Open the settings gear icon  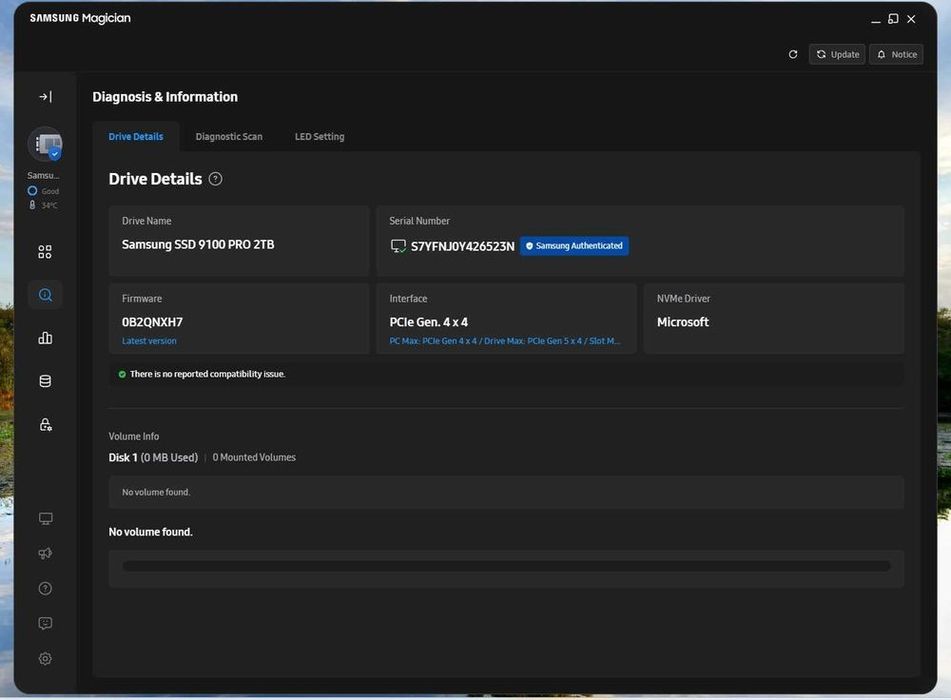point(45,659)
